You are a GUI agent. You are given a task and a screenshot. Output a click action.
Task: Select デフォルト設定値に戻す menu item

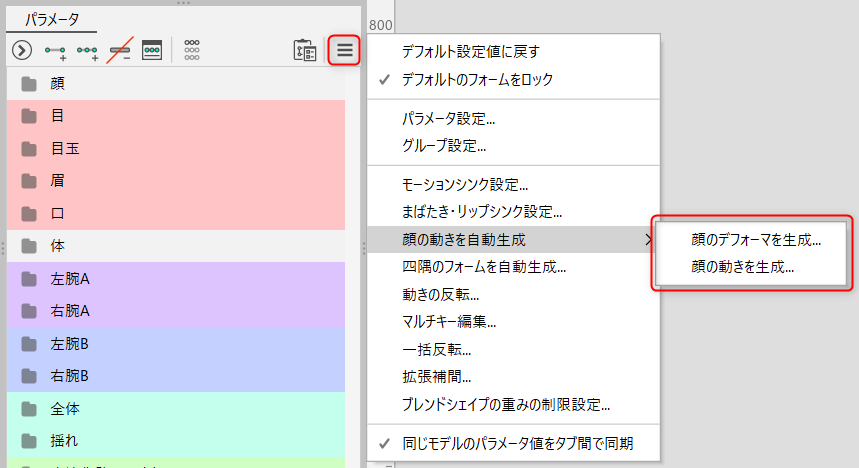(470, 51)
